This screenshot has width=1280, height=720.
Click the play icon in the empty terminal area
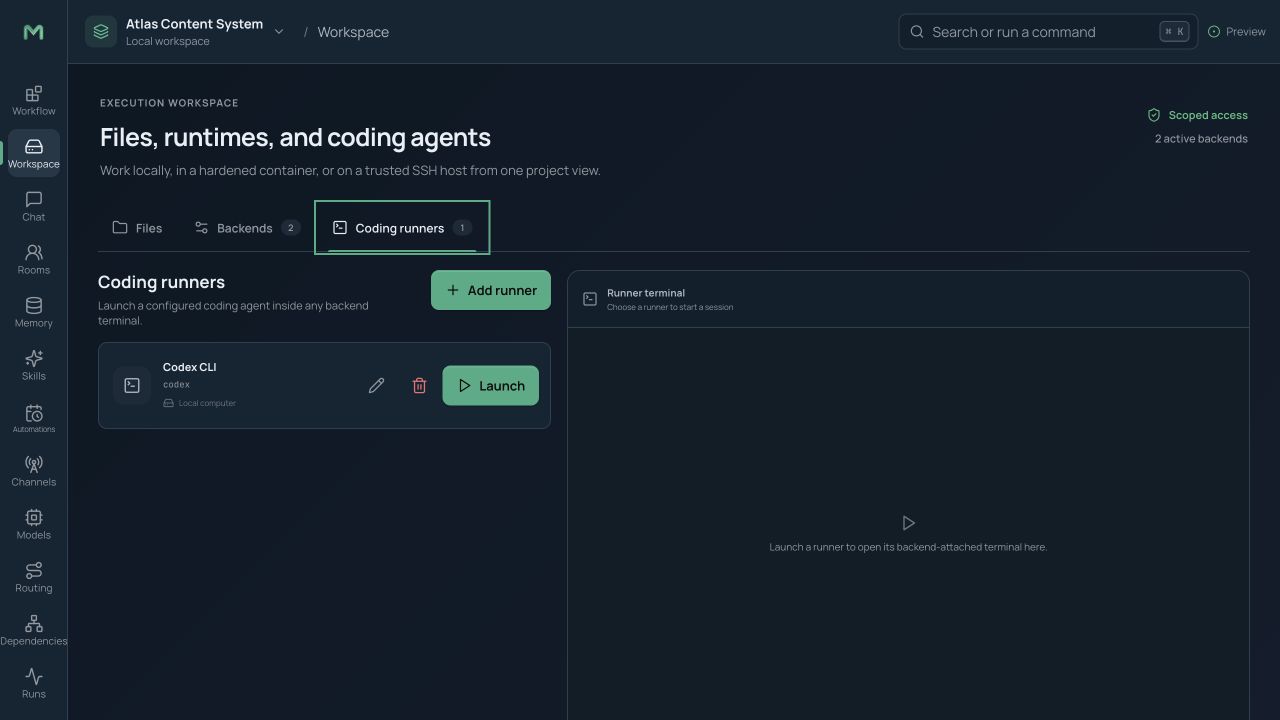(x=908, y=523)
